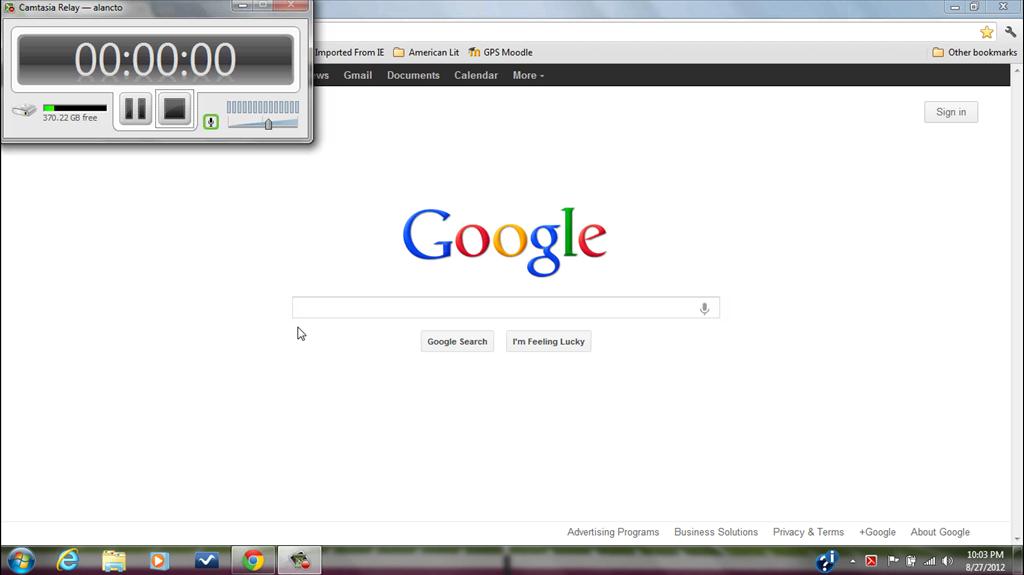Open Documents from the Google bar
The image size is (1024, 575).
[413, 75]
